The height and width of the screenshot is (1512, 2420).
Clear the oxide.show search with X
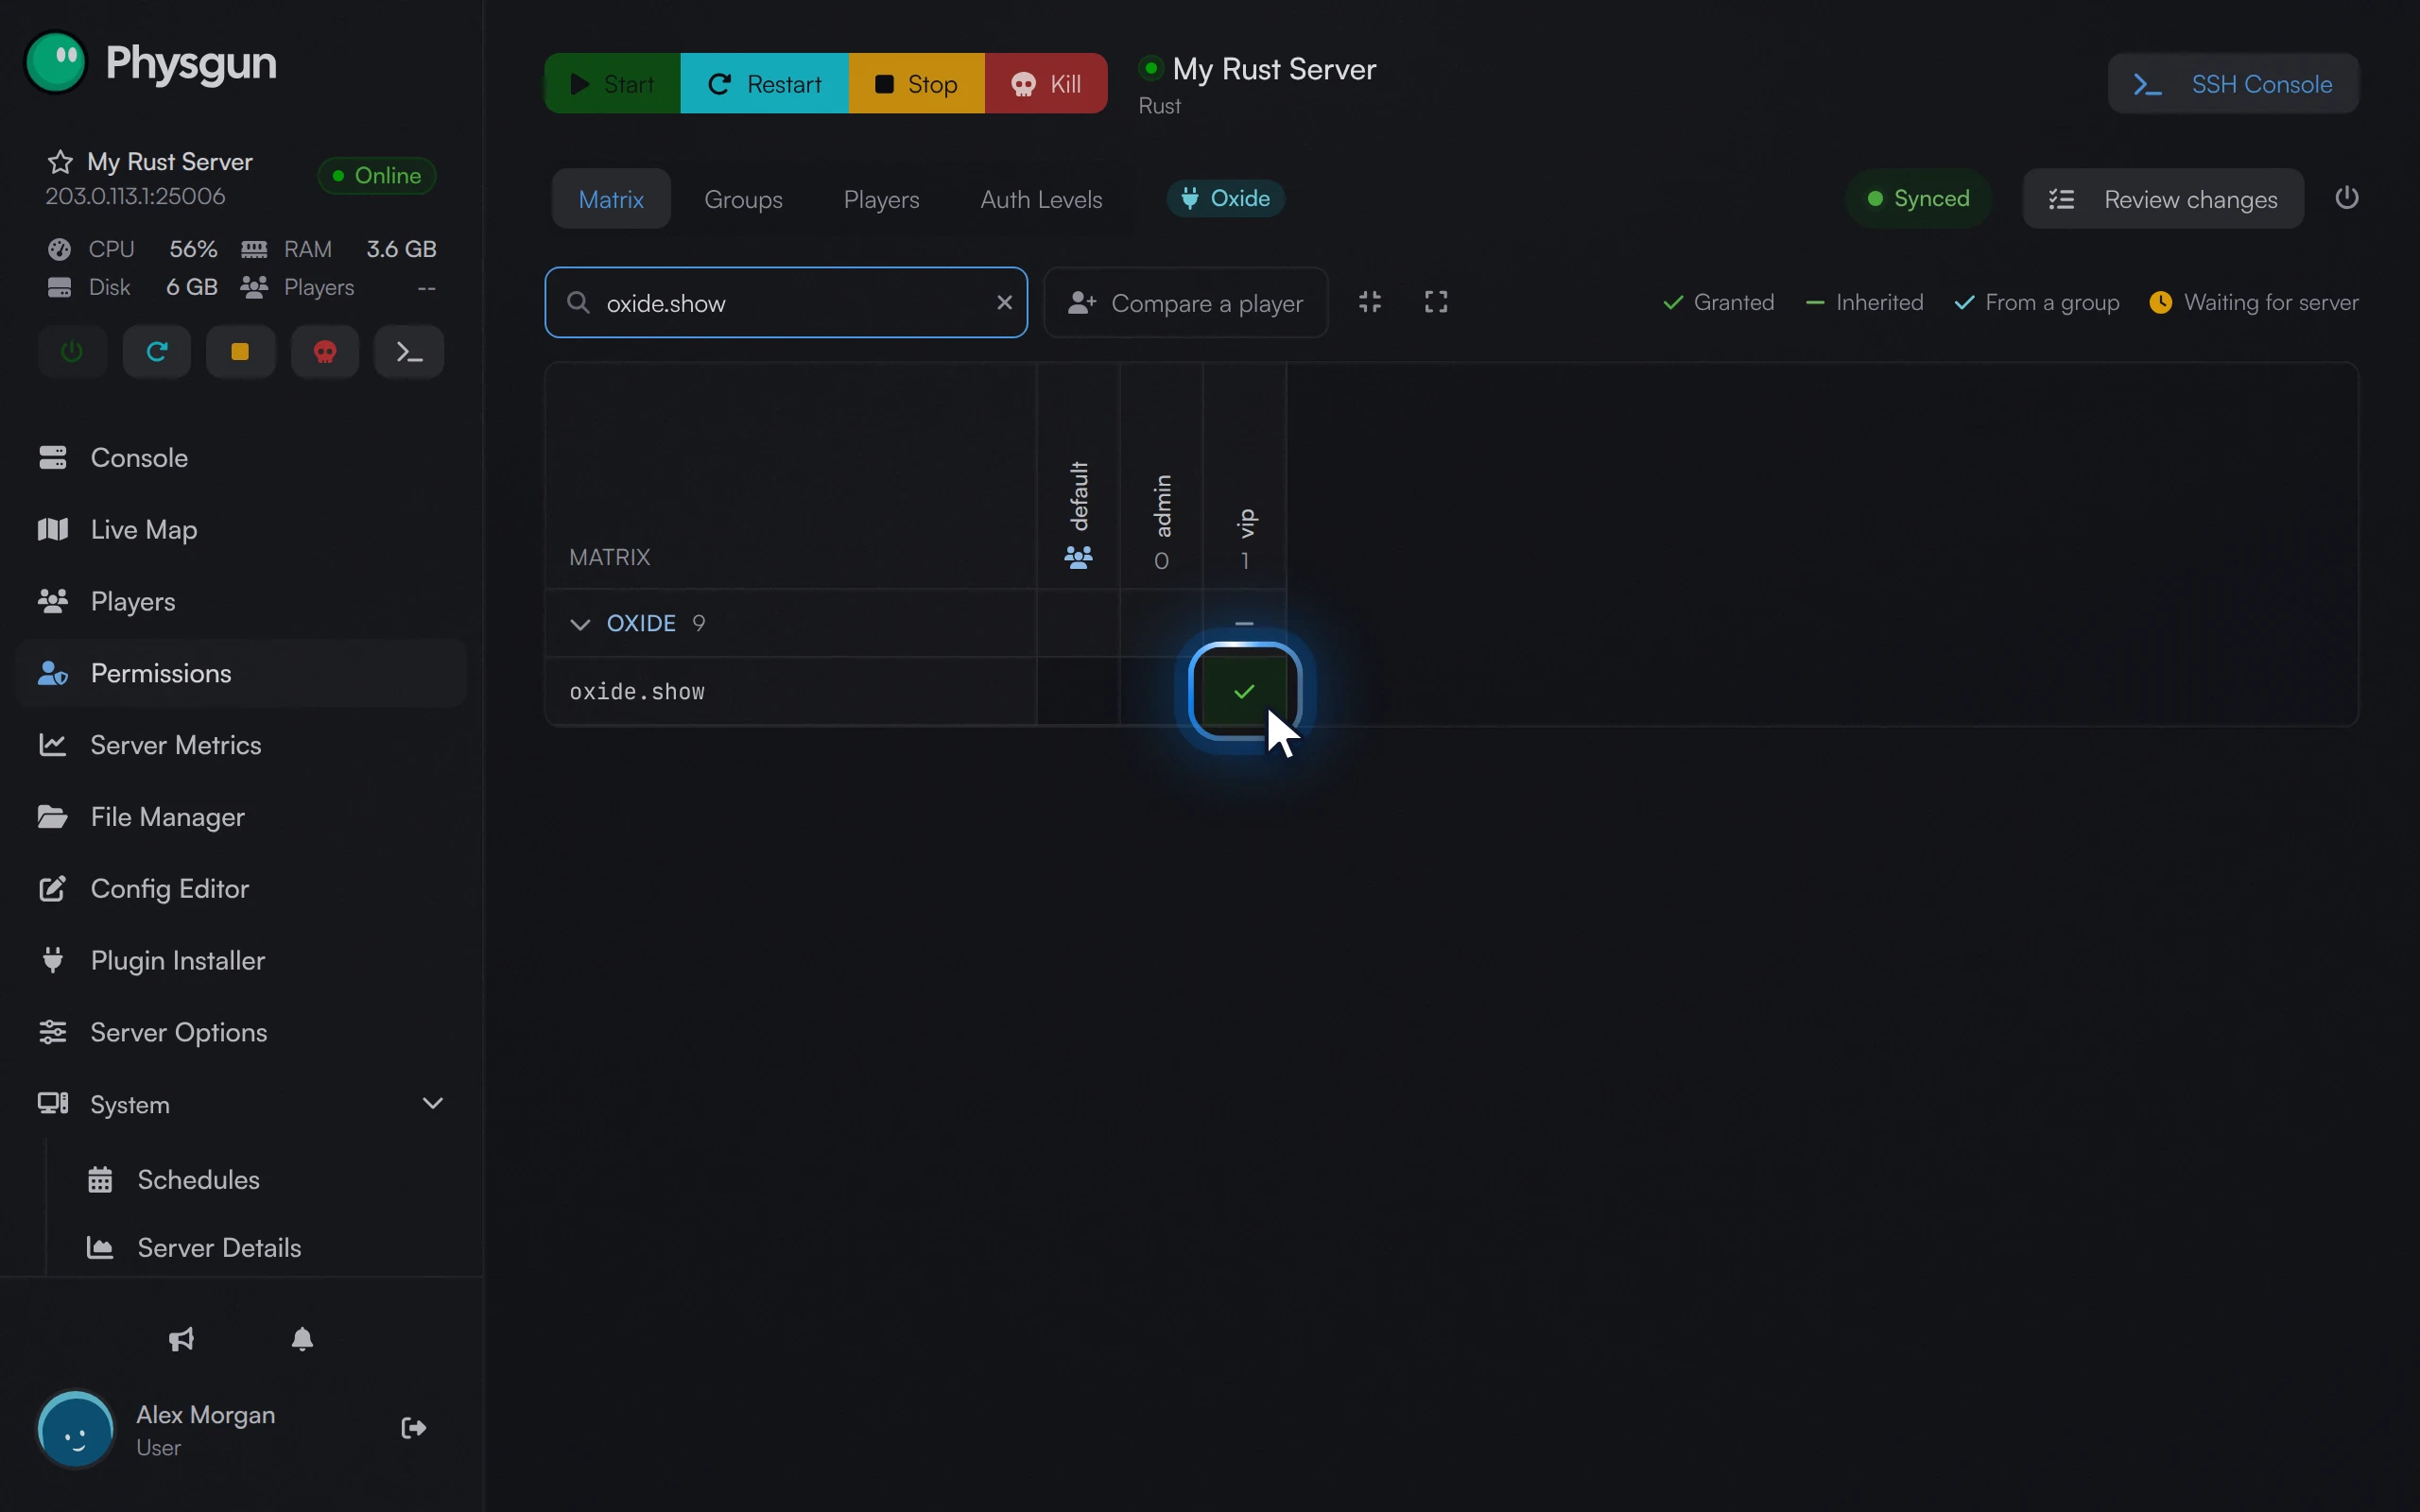1004,302
